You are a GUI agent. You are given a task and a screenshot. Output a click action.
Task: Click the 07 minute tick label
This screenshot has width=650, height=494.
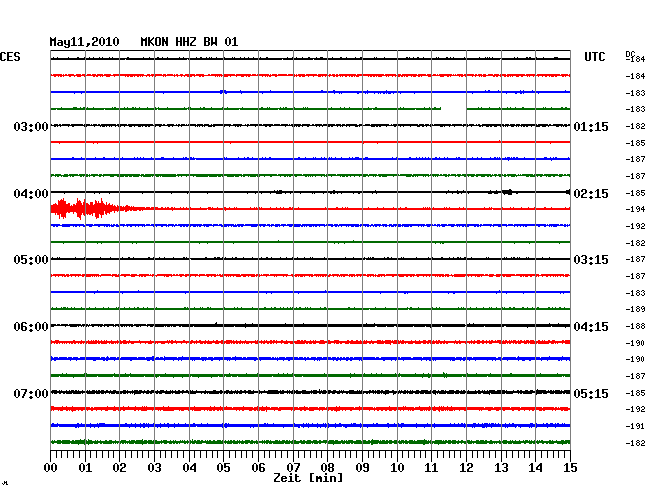293,468
